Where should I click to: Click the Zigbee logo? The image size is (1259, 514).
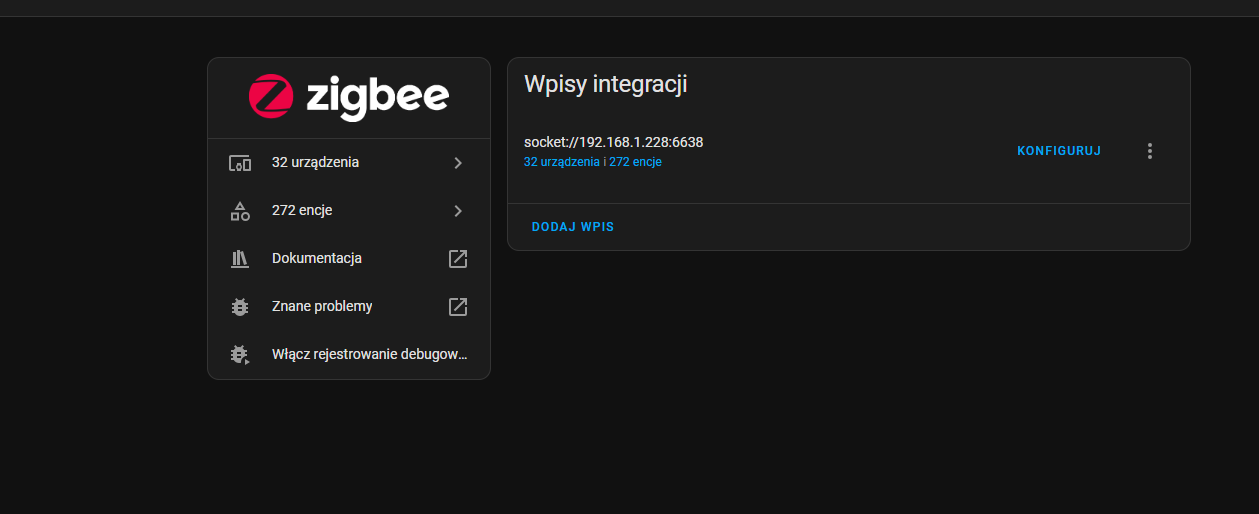pos(349,97)
